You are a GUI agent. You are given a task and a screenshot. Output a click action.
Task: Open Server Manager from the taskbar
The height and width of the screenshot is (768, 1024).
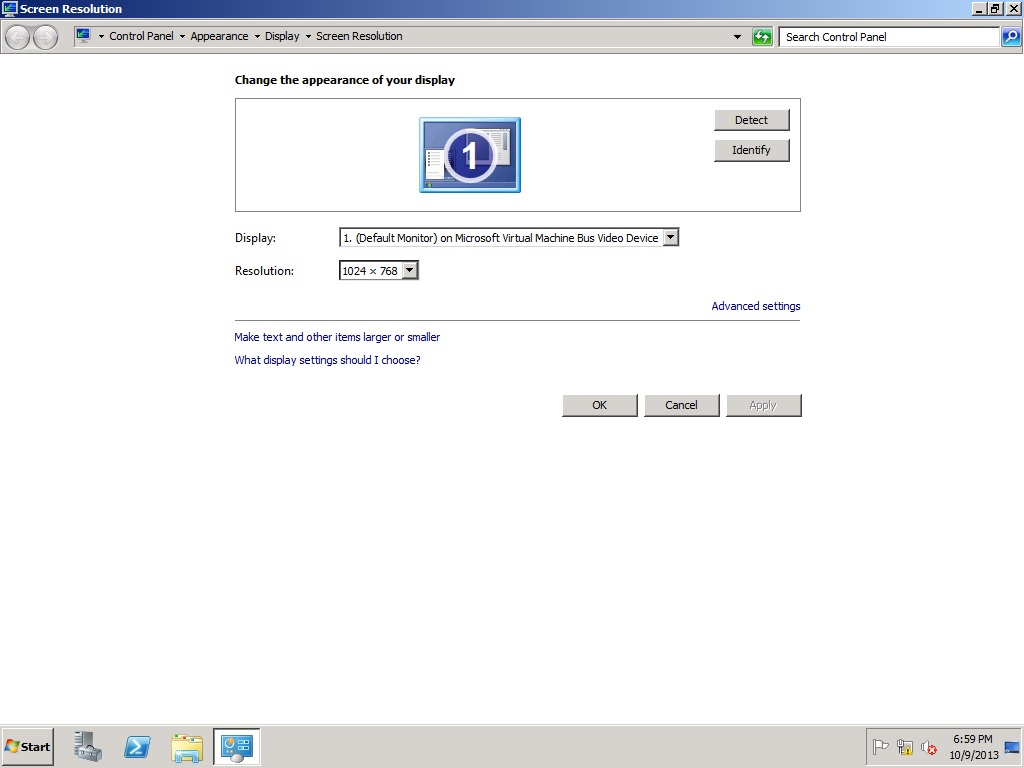[87, 746]
